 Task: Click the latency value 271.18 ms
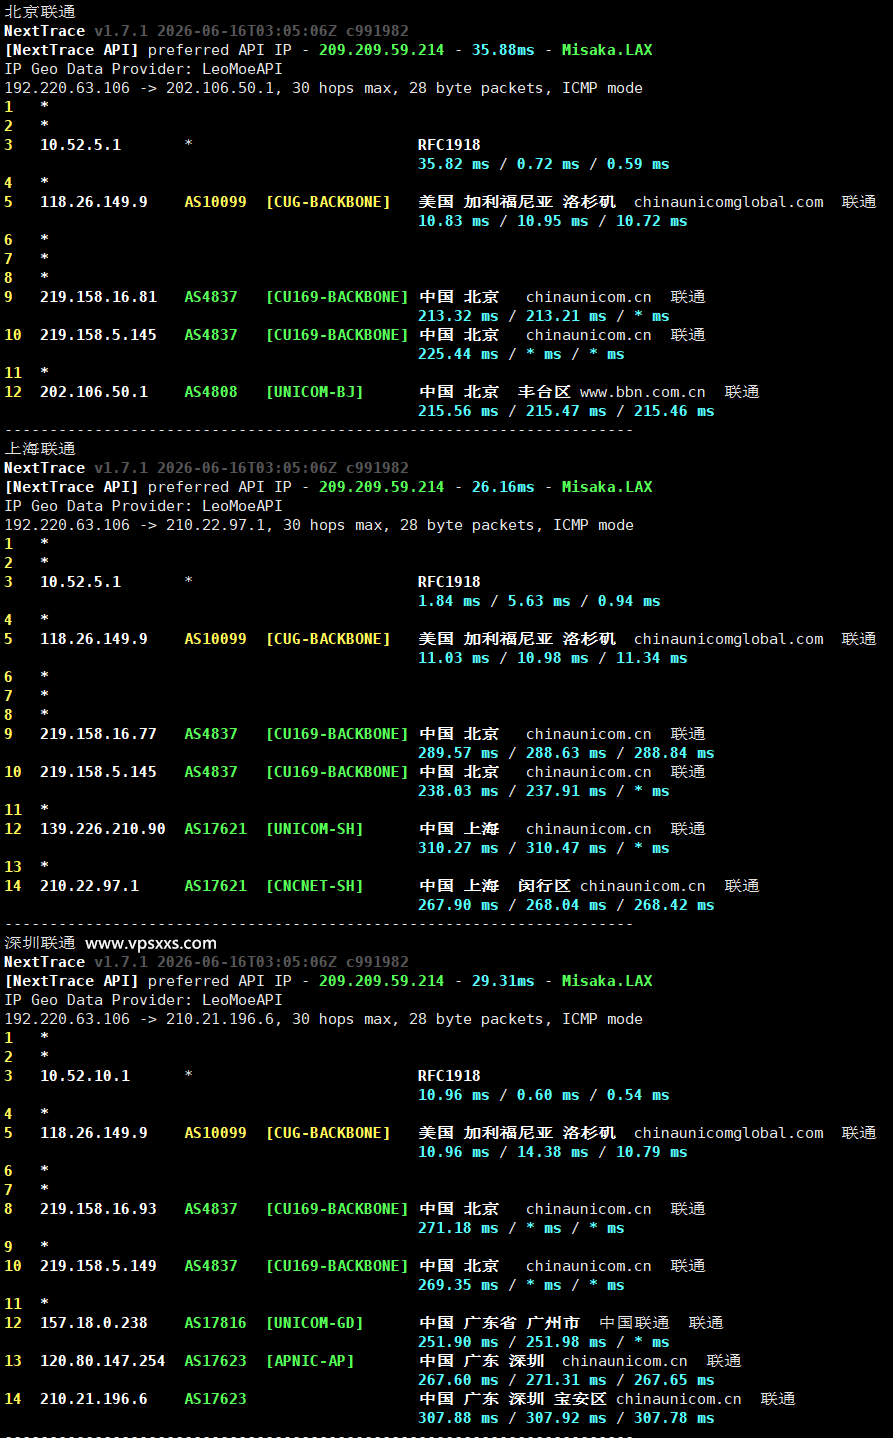(x=458, y=1228)
